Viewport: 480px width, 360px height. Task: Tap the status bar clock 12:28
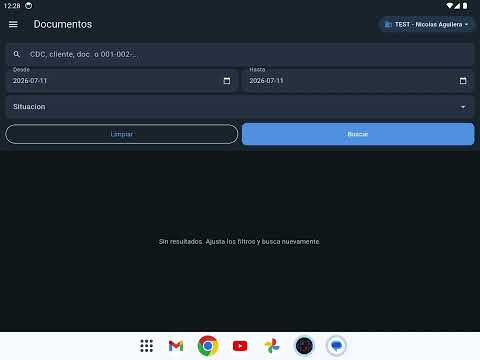coord(12,6)
